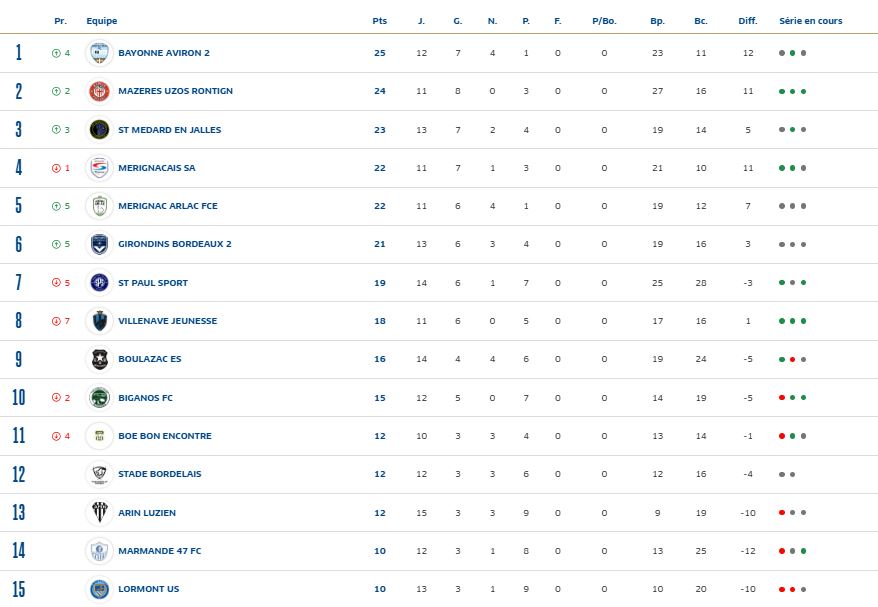
Task: Click the green up arrow beside Bayonne Aviron 2
Action: point(56,53)
